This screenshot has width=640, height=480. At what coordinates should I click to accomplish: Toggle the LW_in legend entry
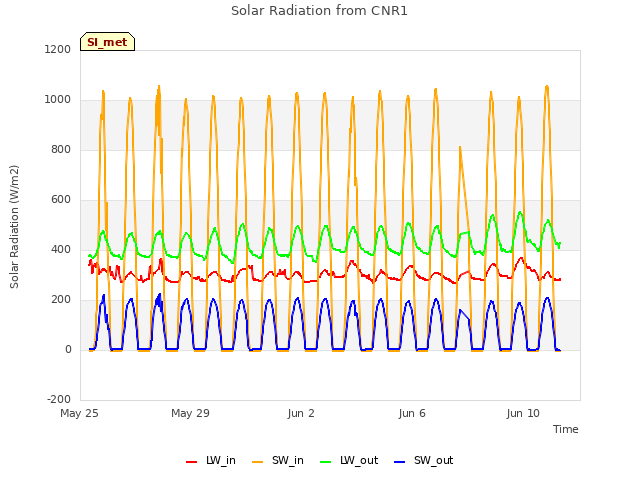(x=211, y=460)
